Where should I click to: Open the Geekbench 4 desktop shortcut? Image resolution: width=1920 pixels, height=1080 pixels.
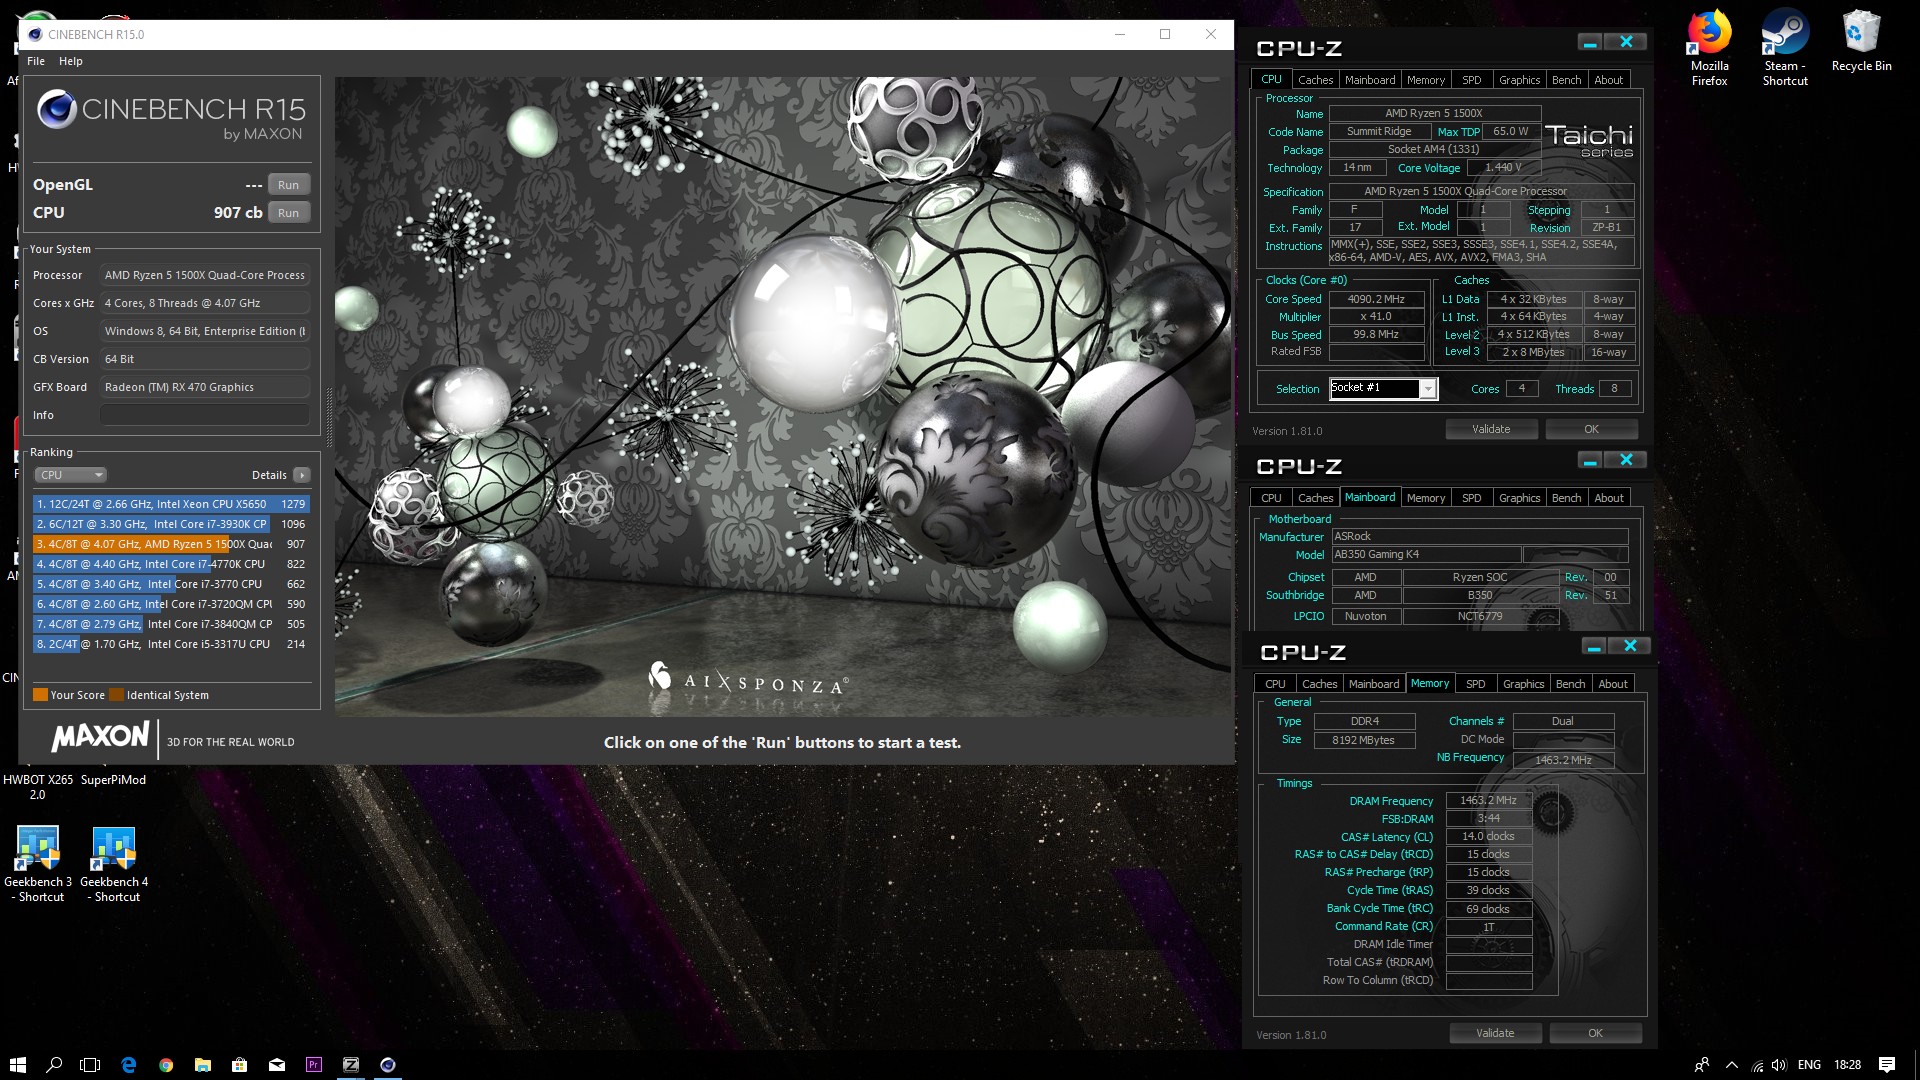114,865
